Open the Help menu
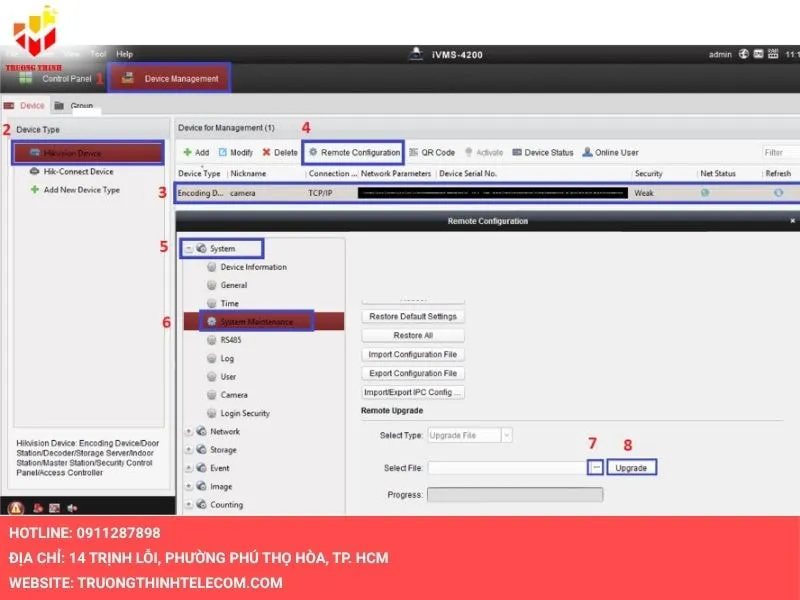 click(x=124, y=54)
